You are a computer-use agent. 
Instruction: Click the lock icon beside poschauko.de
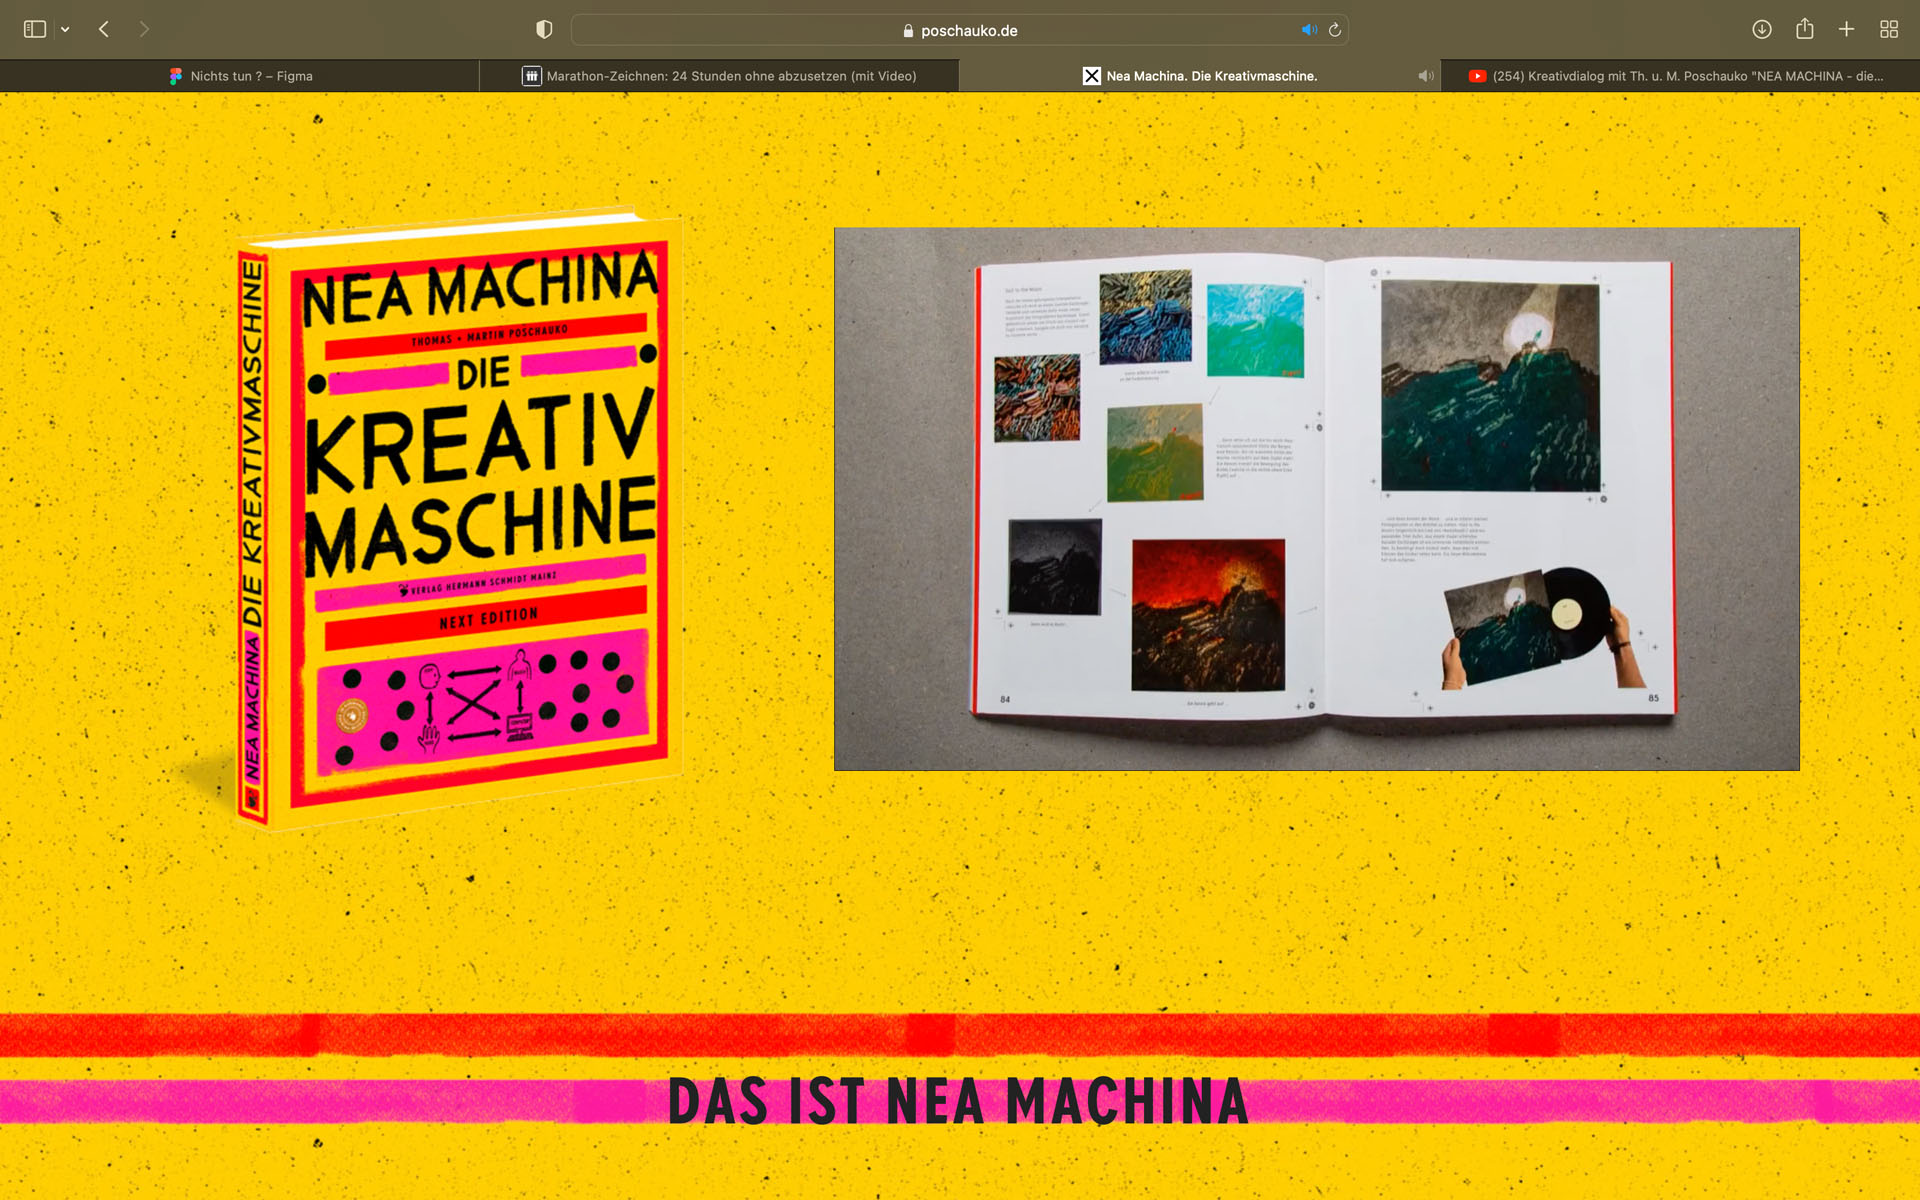click(x=908, y=31)
